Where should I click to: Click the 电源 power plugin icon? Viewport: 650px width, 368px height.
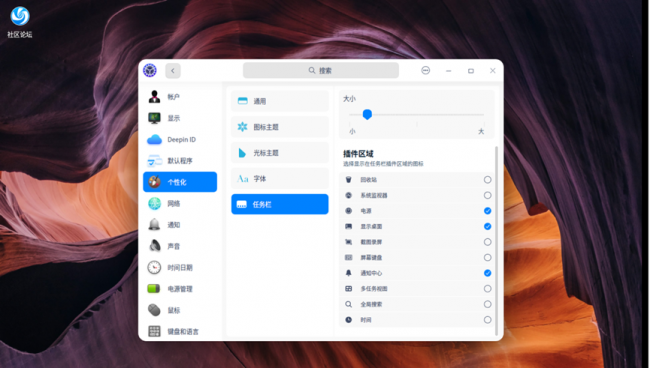coord(349,211)
